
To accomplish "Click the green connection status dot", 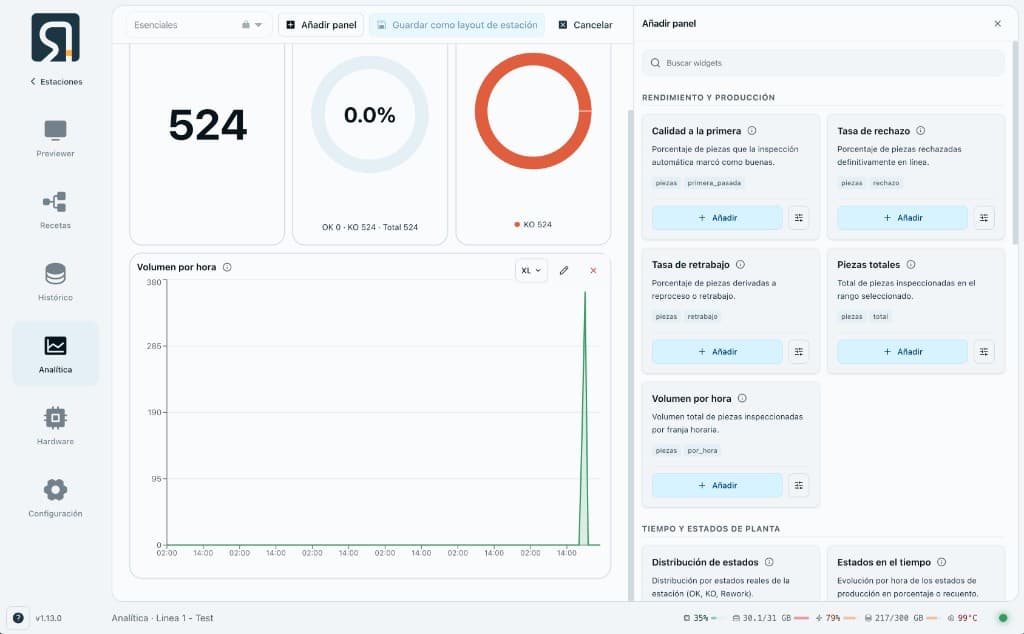I will pyautogui.click(x=1003, y=618).
